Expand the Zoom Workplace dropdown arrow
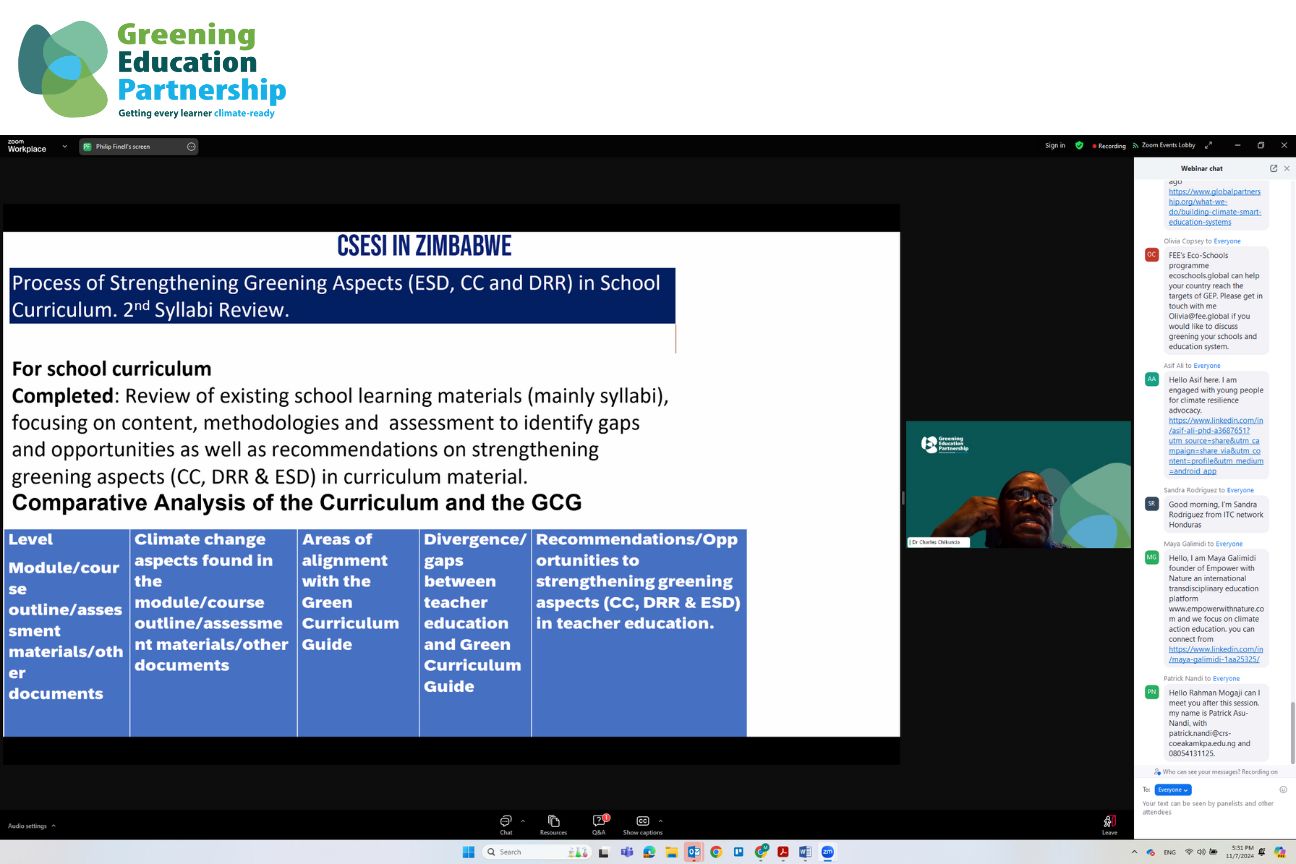Image resolution: width=1296 pixels, height=864 pixels. pos(65,146)
